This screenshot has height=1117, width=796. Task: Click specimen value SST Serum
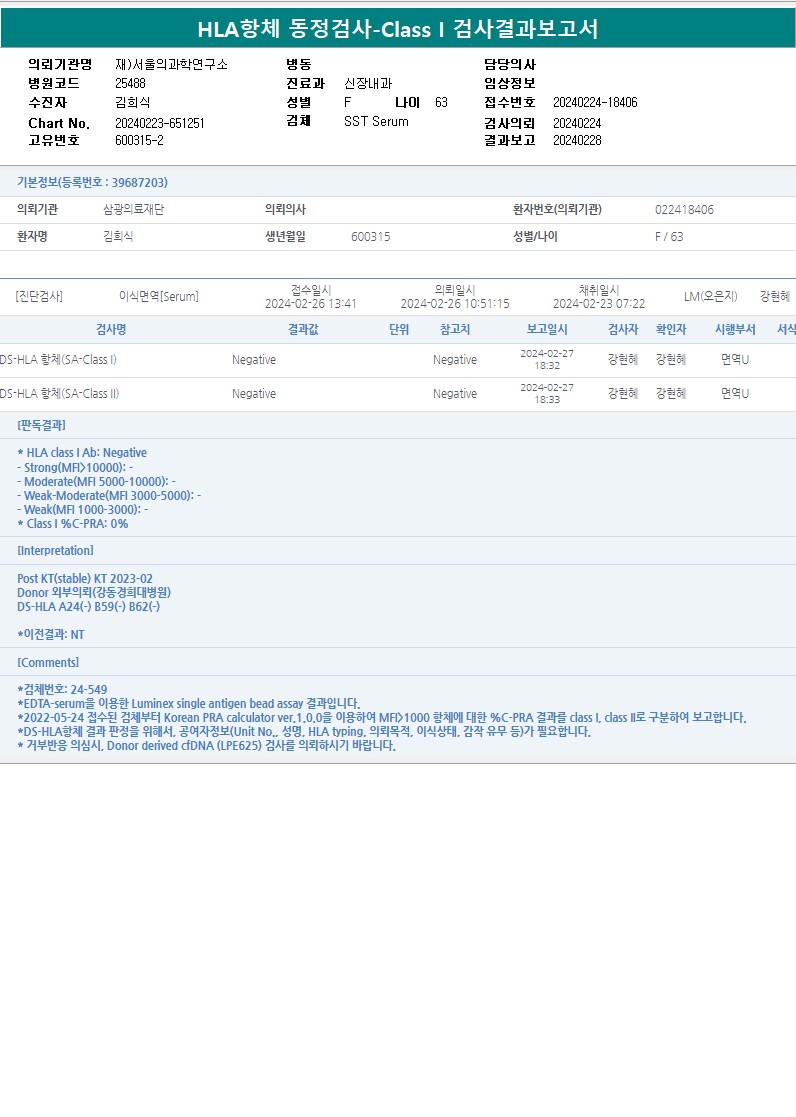[x=376, y=121]
